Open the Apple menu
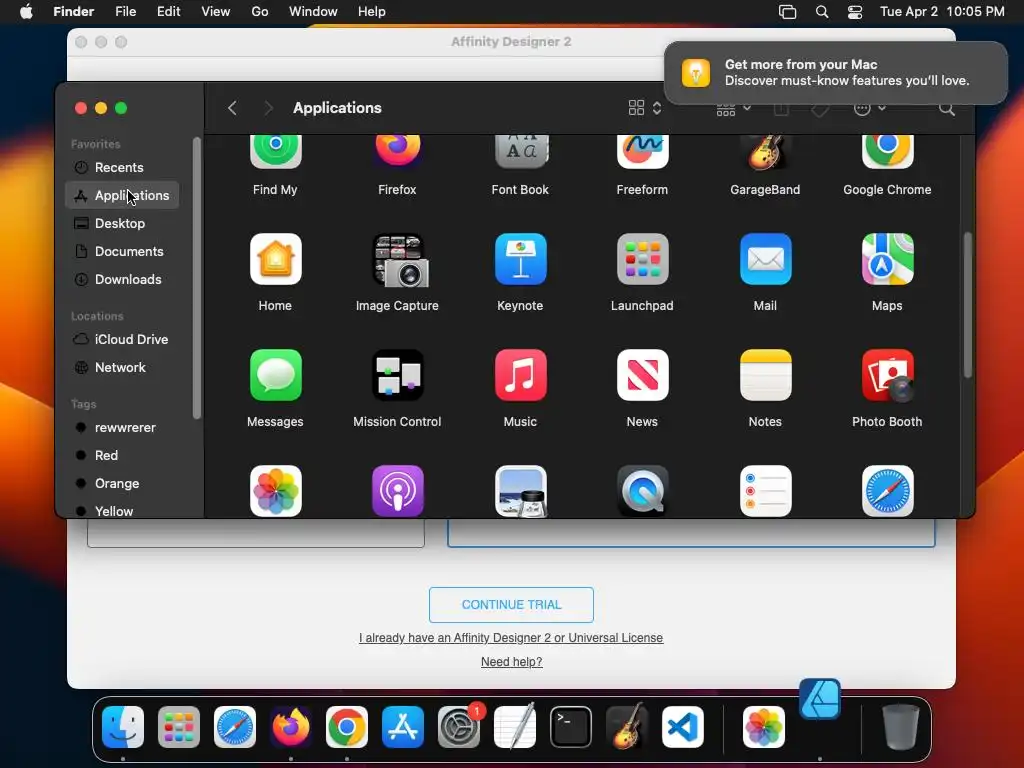Image resolution: width=1024 pixels, height=768 pixels. [x=26, y=12]
